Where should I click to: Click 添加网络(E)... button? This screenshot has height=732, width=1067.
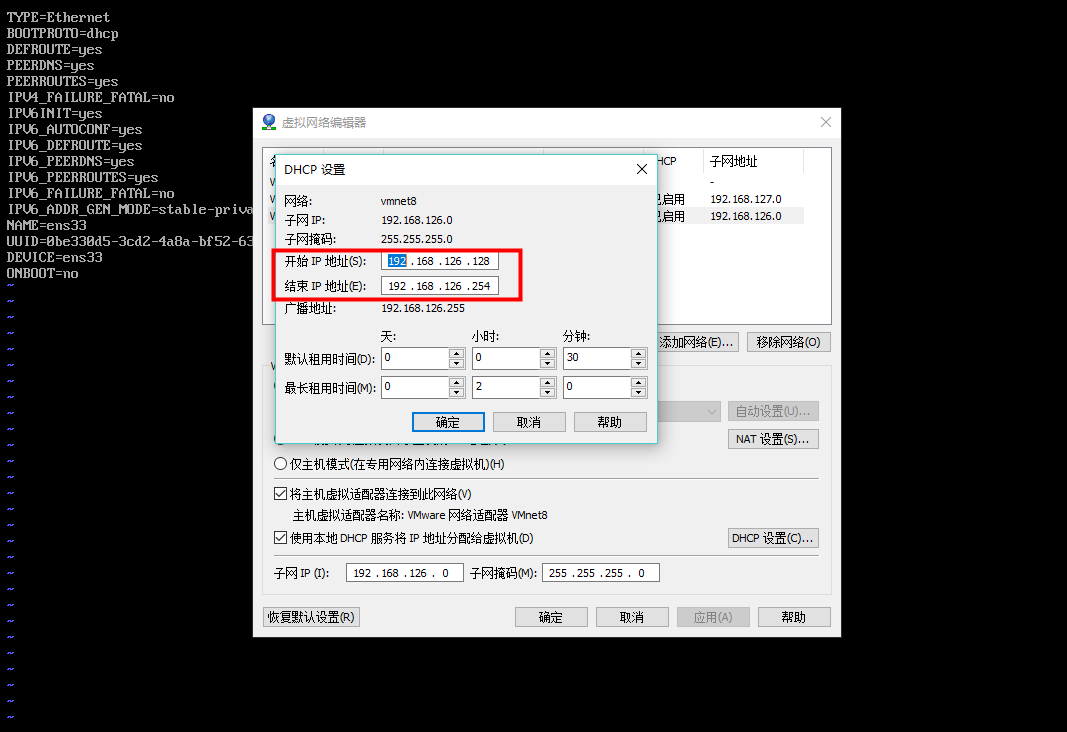(x=697, y=342)
